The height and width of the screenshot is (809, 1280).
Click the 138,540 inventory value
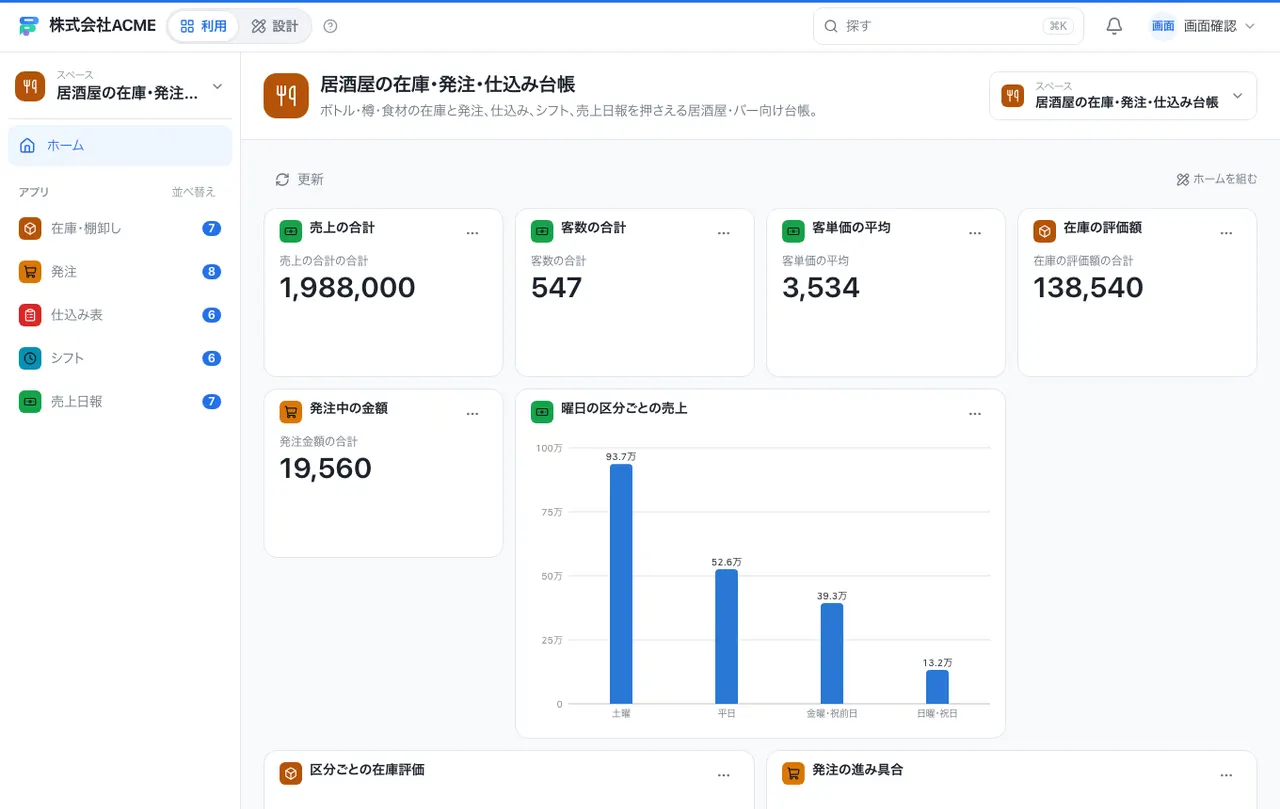[x=1088, y=288]
